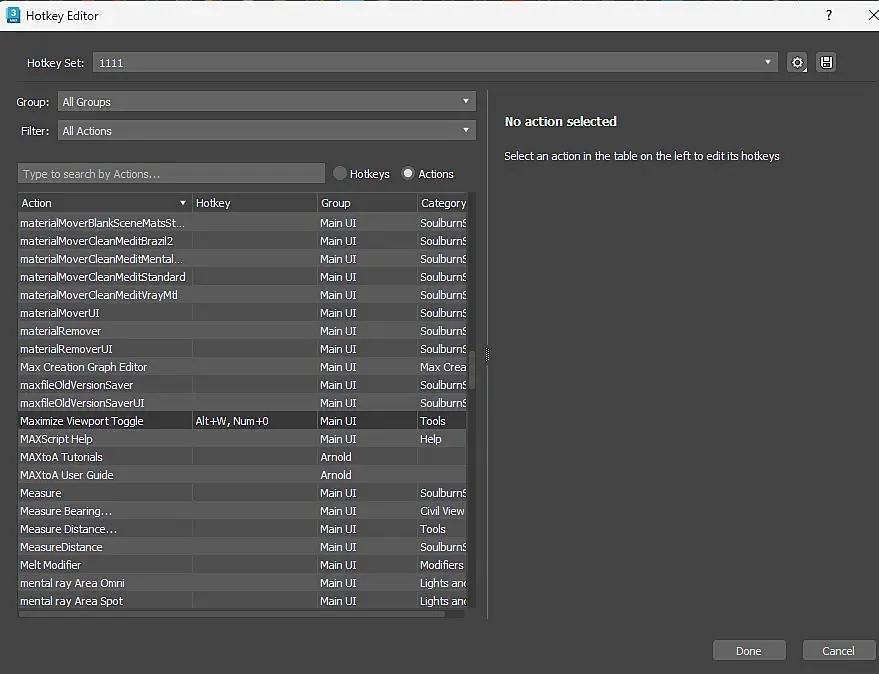The height and width of the screenshot is (674, 879).
Task: Click the 3ds Max logo in title bar
Action: click(x=13, y=15)
